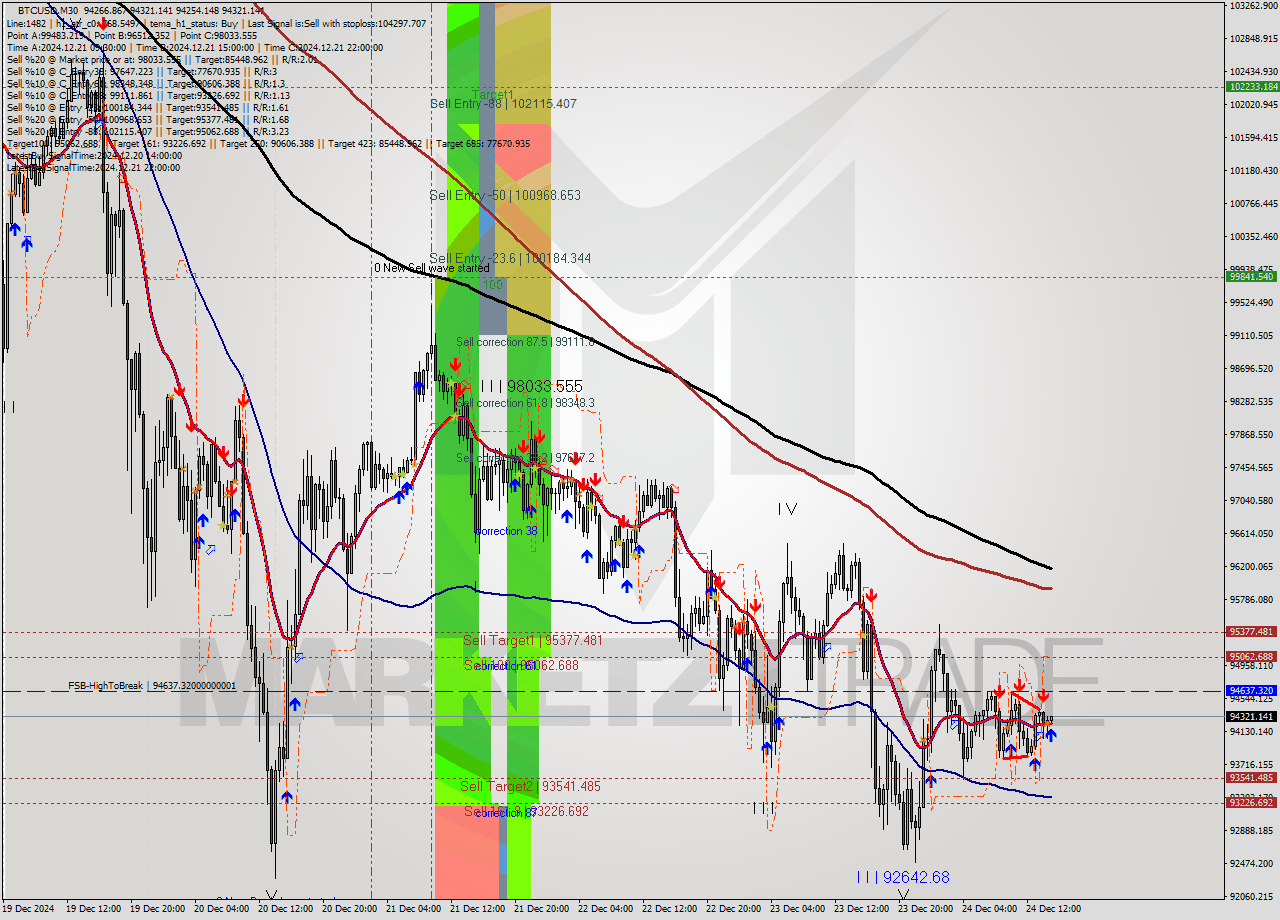Click the 'Sell correction 87.5 | 99111.8' label
The height and width of the screenshot is (920, 1280).
point(526,342)
